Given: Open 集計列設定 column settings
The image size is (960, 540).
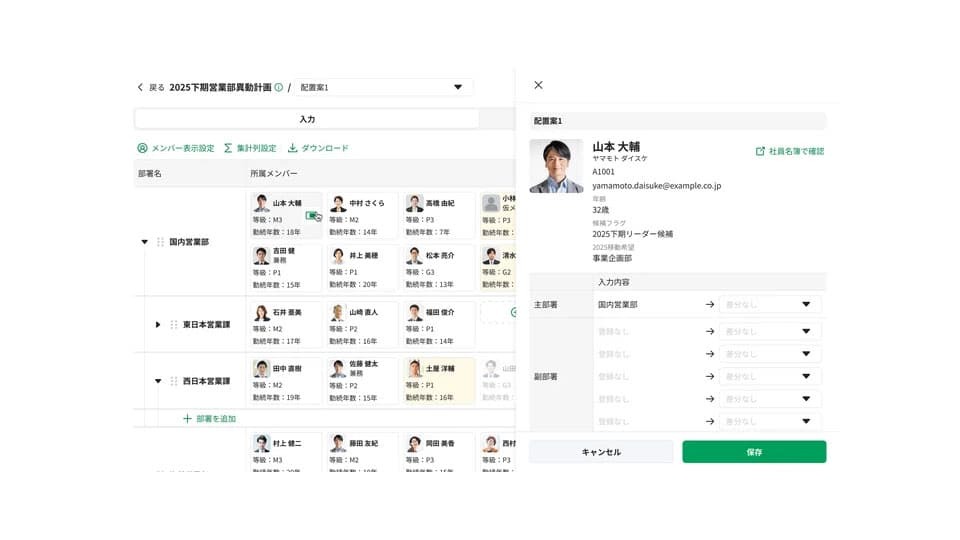Looking at the screenshot, I should tap(250, 148).
